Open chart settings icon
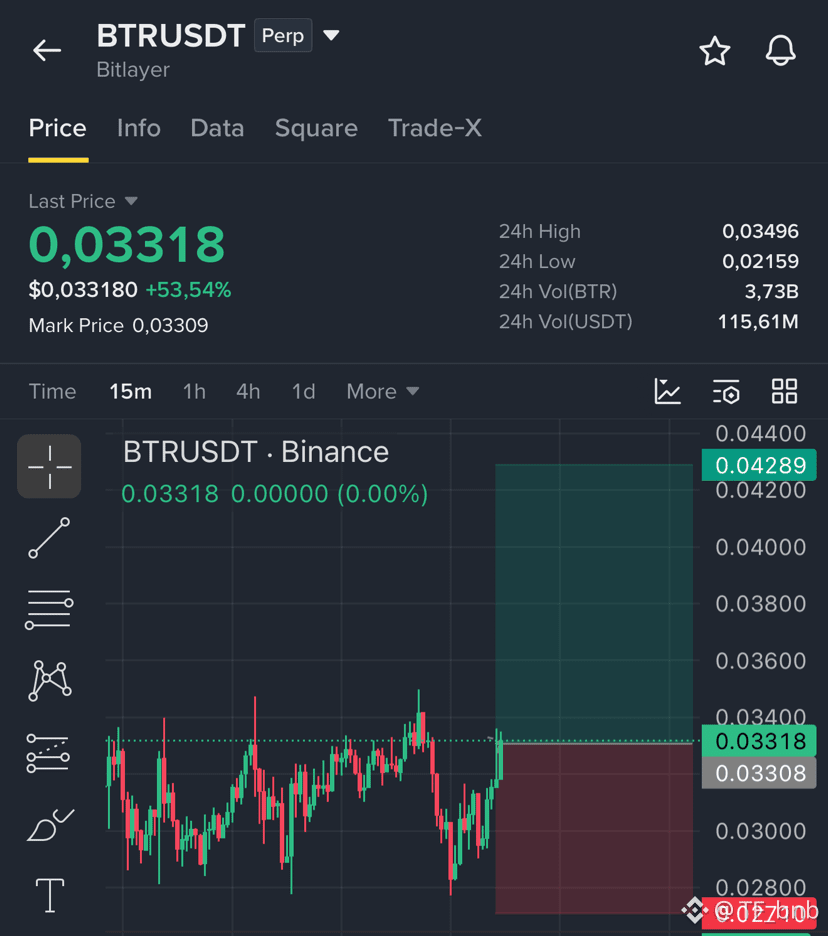Image resolution: width=828 pixels, height=936 pixels. point(726,392)
